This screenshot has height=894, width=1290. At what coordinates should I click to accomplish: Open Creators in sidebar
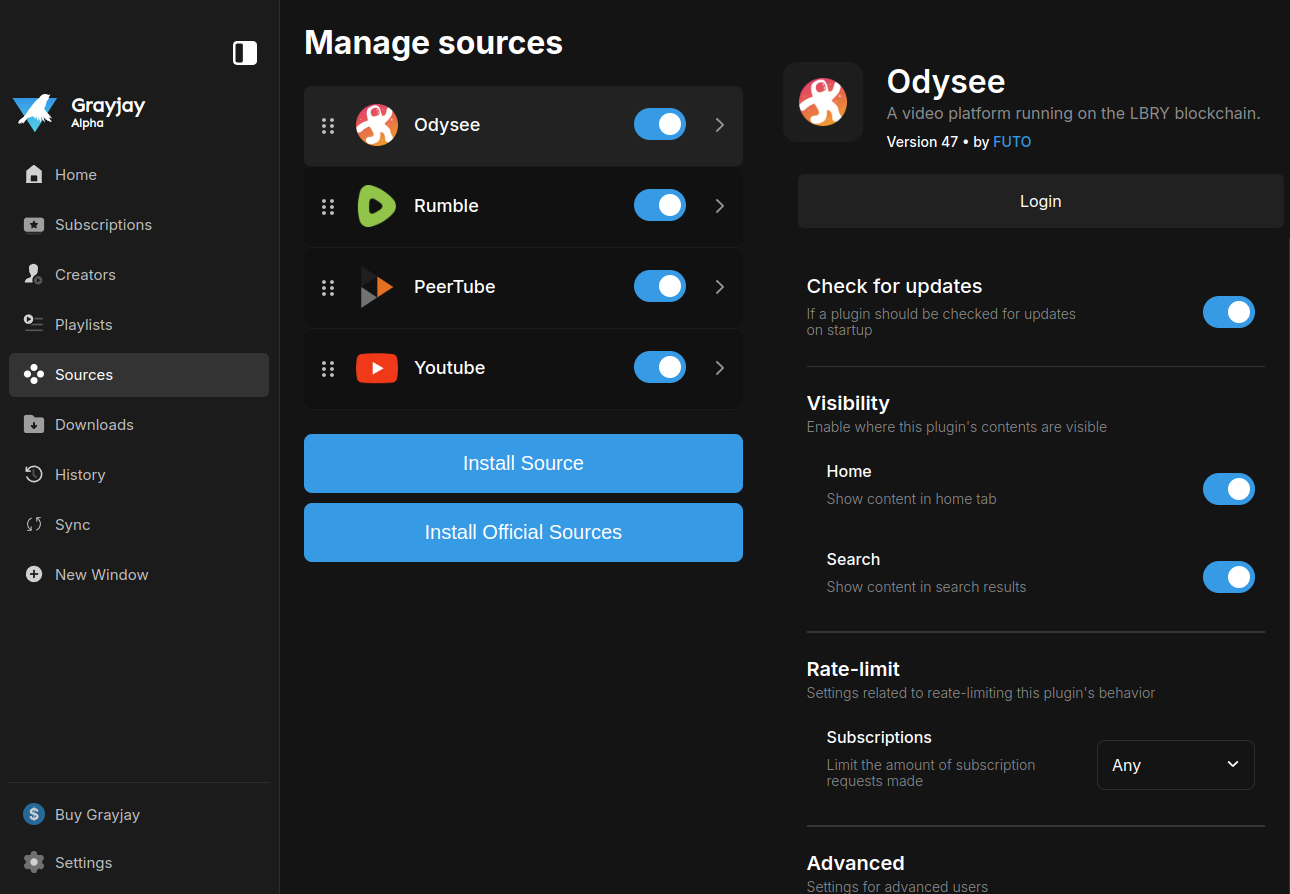pyautogui.click(x=139, y=274)
